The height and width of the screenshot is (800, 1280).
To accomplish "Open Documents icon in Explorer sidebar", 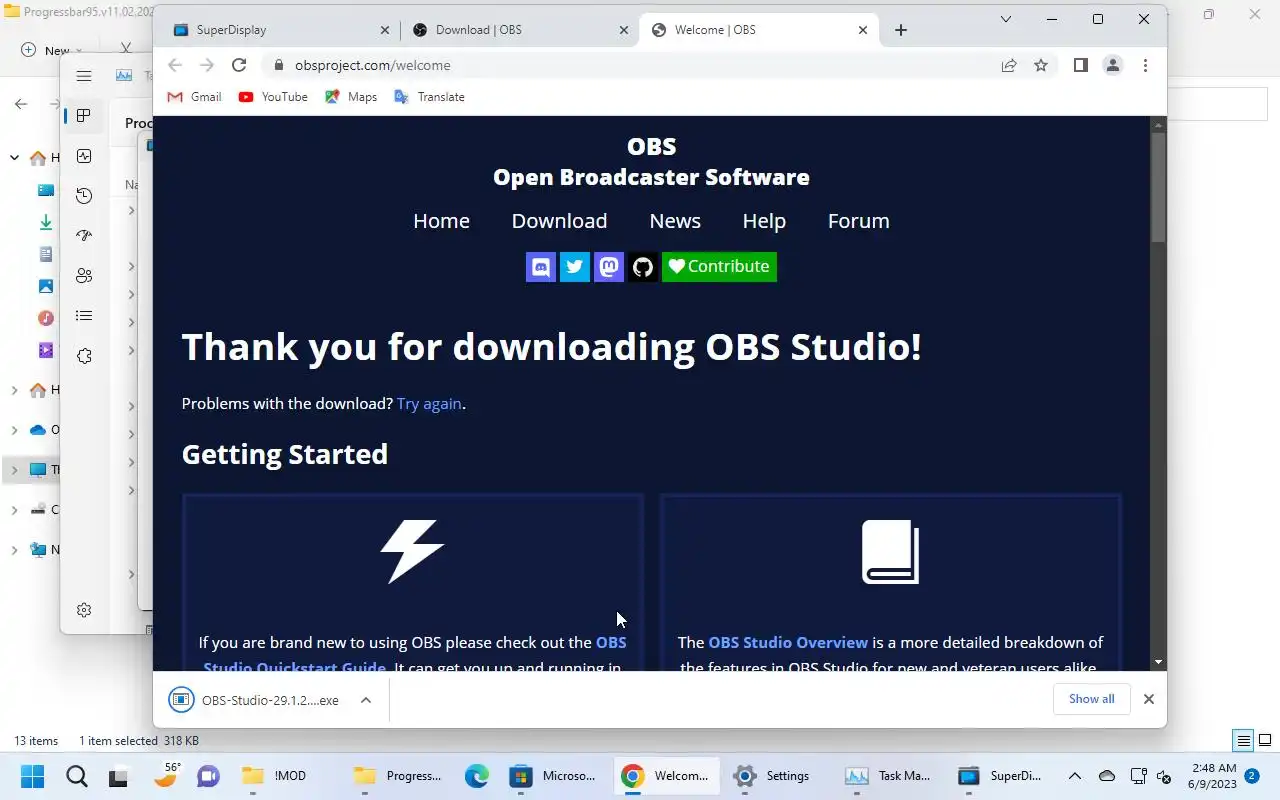I will (x=46, y=254).
